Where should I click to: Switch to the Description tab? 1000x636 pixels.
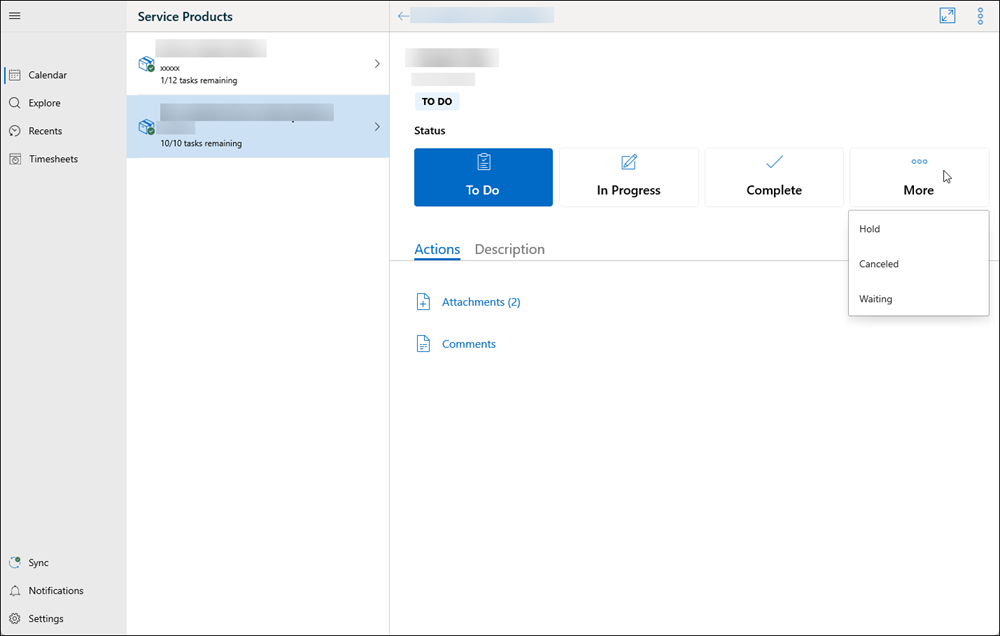pos(510,249)
